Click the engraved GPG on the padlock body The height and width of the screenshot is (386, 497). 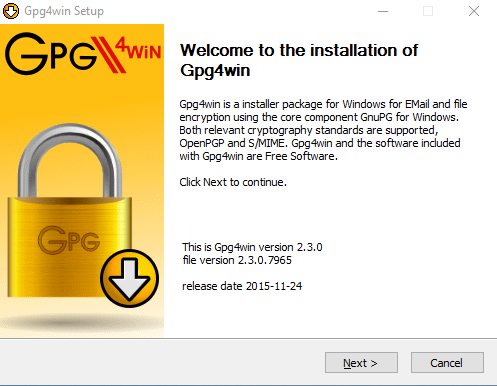(x=69, y=240)
